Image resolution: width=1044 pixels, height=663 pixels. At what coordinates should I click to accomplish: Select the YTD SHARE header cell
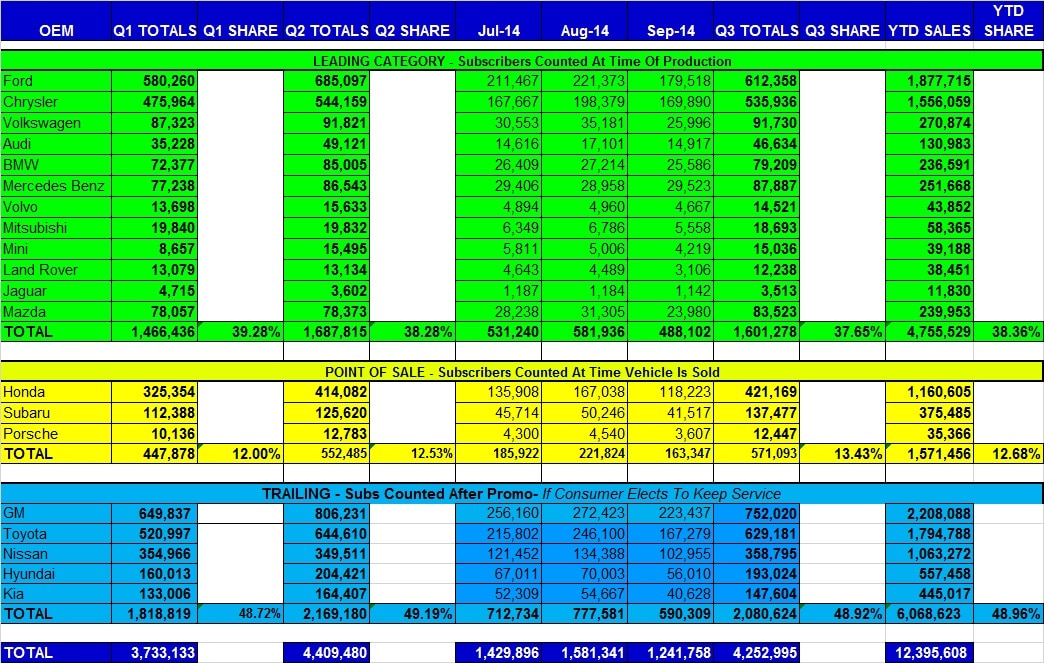[1008, 22]
